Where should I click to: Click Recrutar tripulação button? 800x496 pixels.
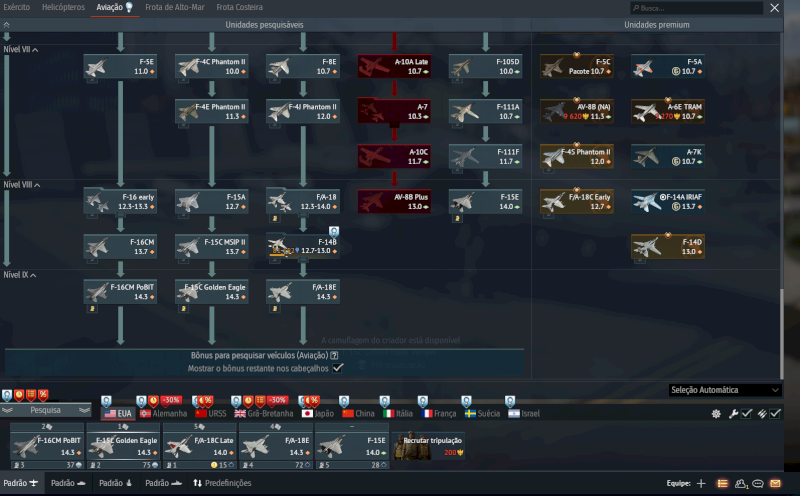click(428, 445)
